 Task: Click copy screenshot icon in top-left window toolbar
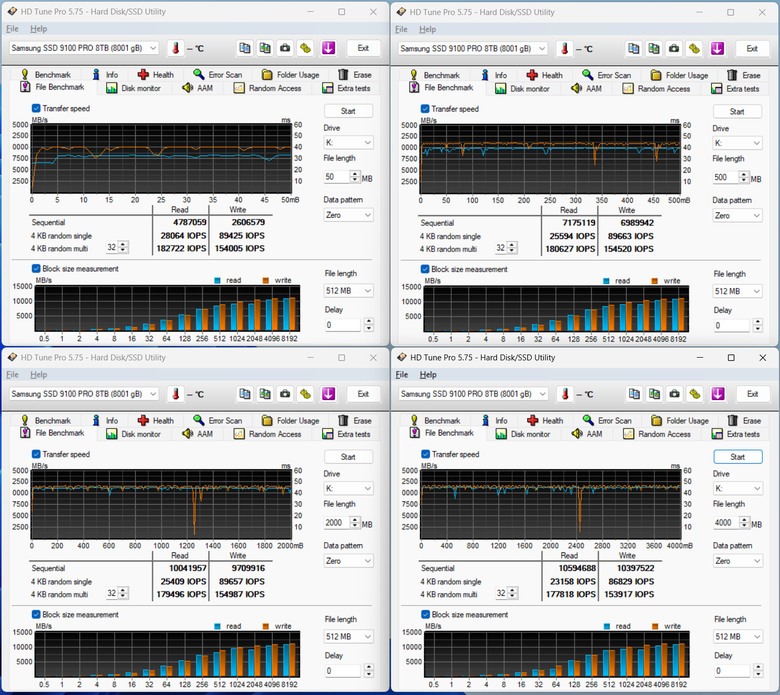pyautogui.click(x=265, y=48)
